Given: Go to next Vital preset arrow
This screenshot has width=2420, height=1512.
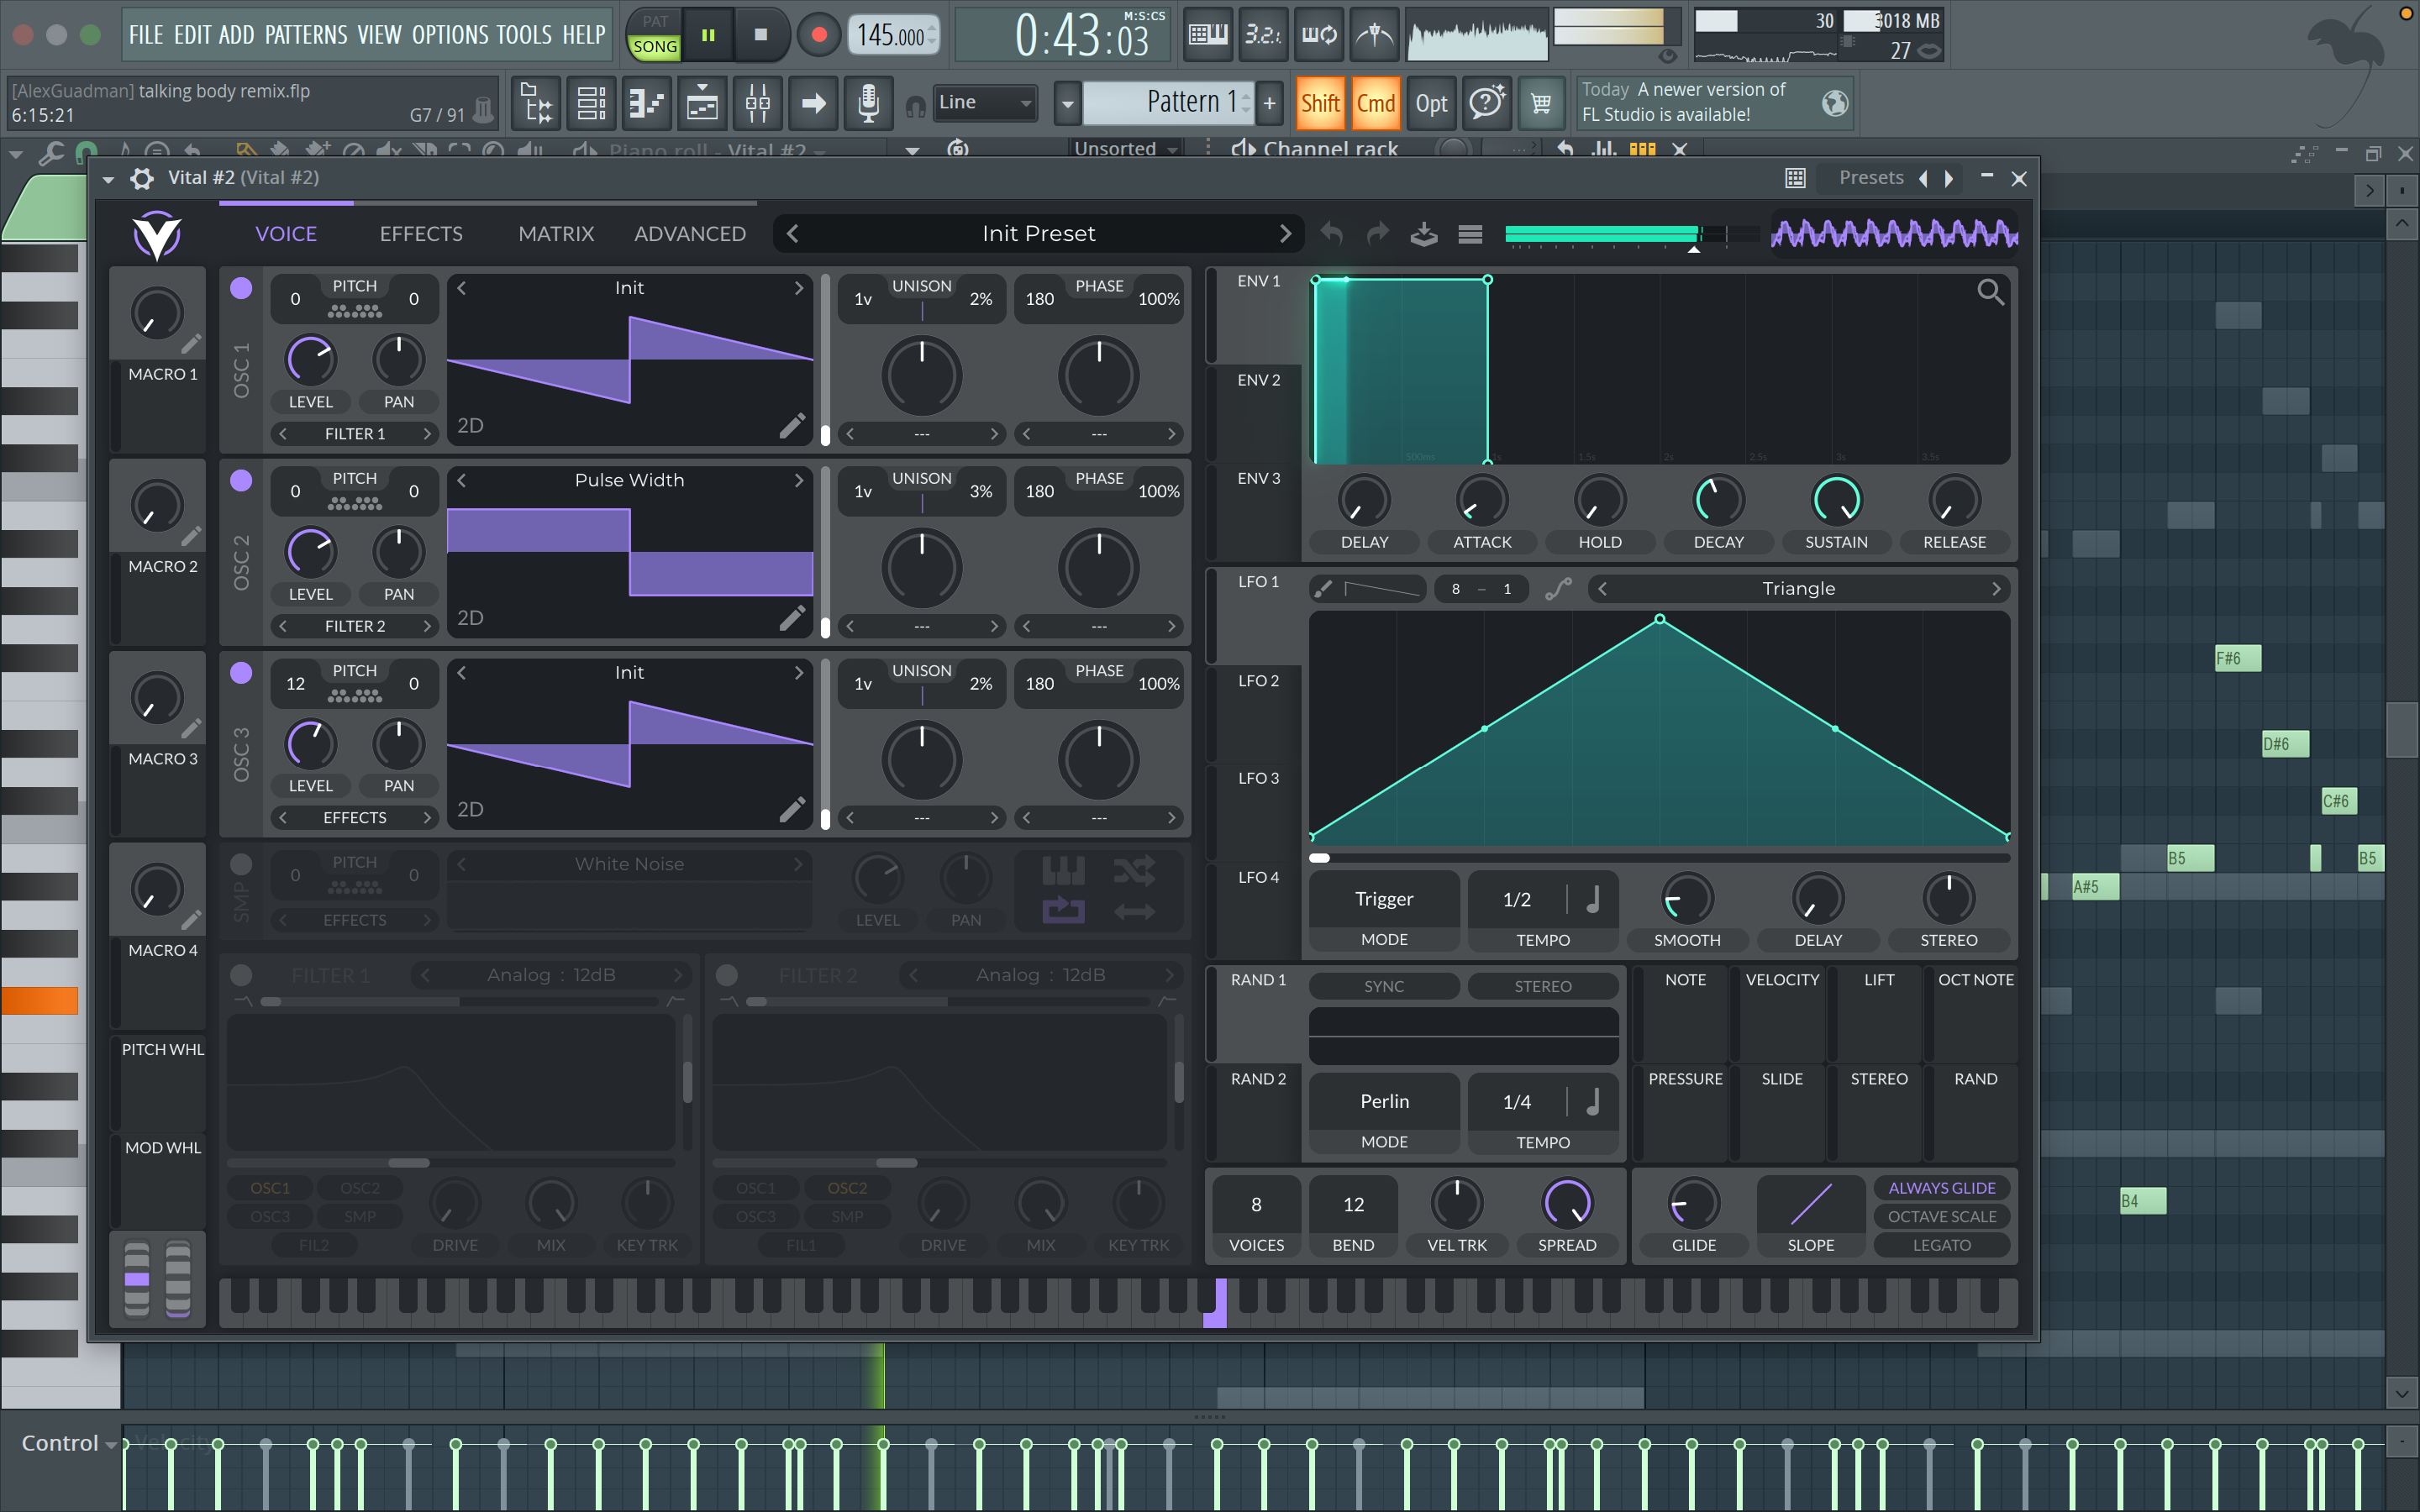Looking at the screenshot, I should pyautogui.click(x=1285, y=234).
